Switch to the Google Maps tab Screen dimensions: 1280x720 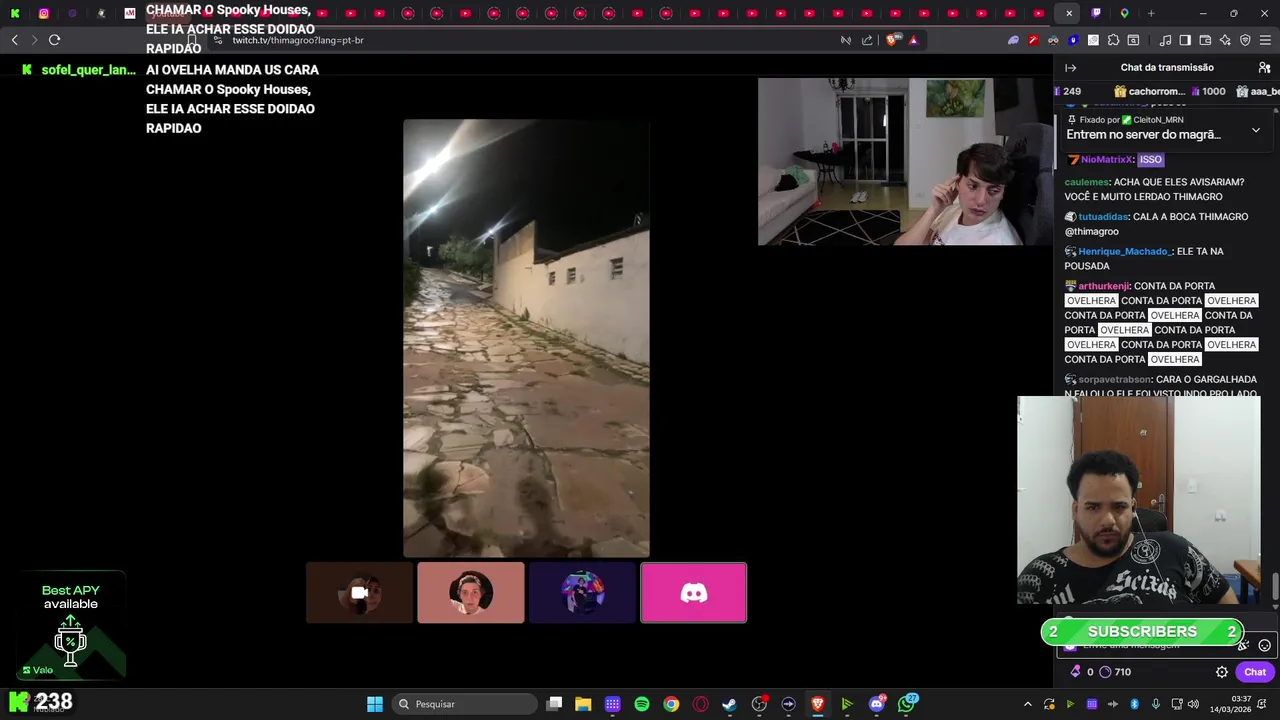1124,13
